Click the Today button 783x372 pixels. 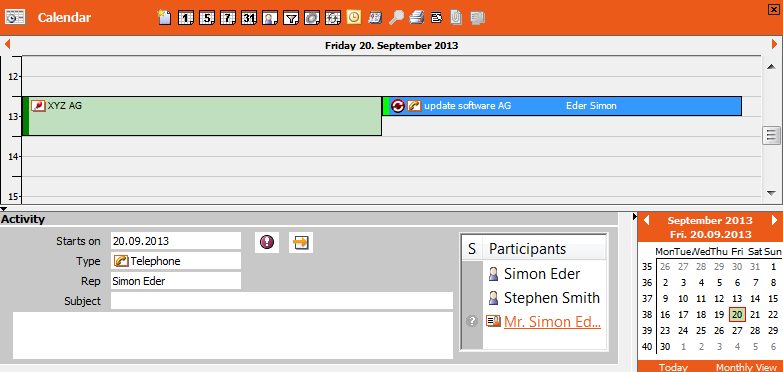click(673, 367)
